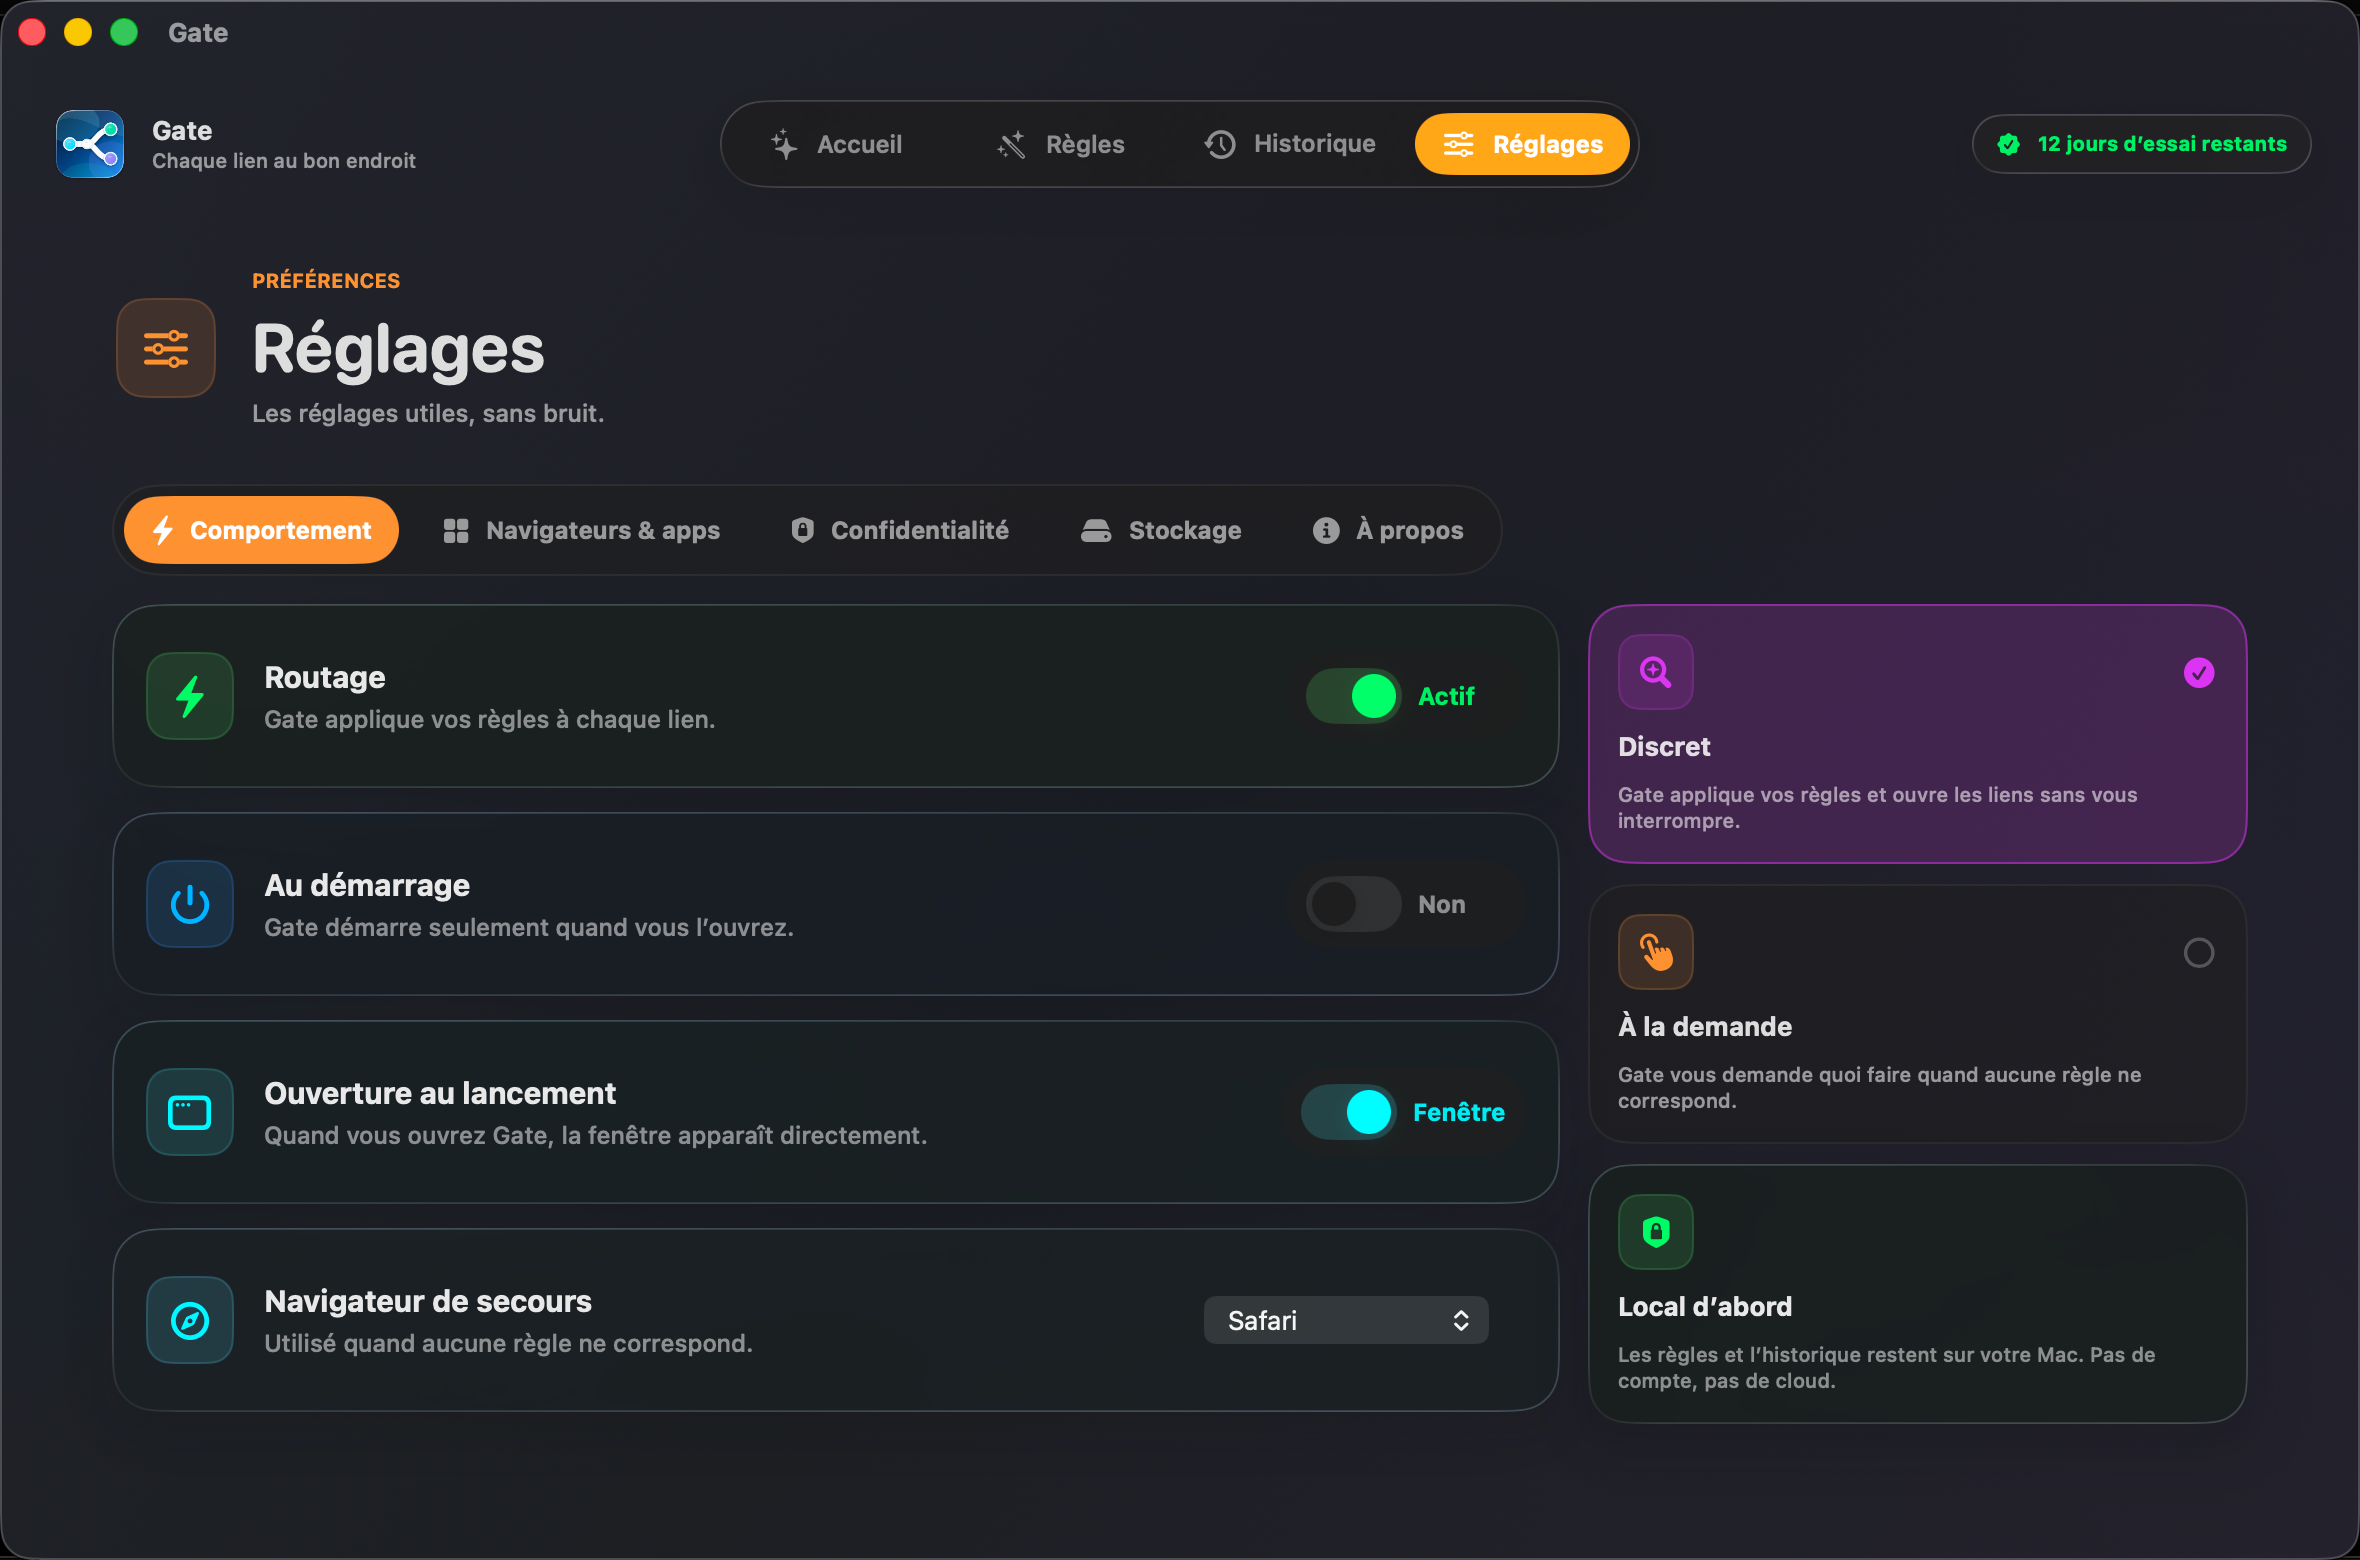Select the Comportement settings tab
Viewport: 2360px width, 1560px height.
coord(261,530)
